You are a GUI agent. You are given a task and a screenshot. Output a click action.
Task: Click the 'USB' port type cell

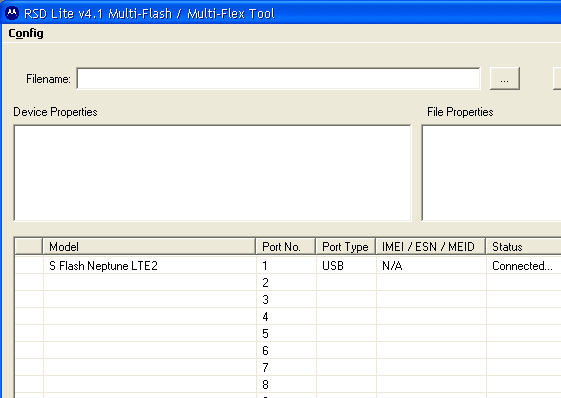[x=346, y=266]
